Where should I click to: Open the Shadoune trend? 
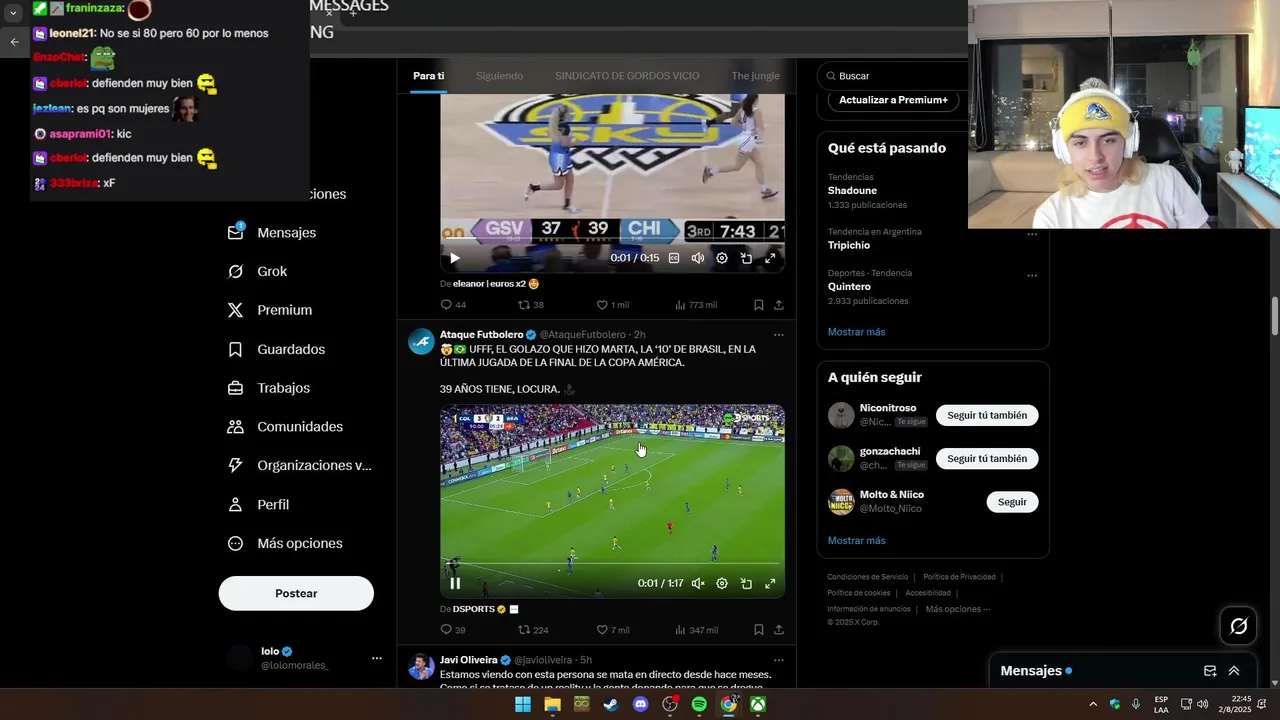[852, 190]
